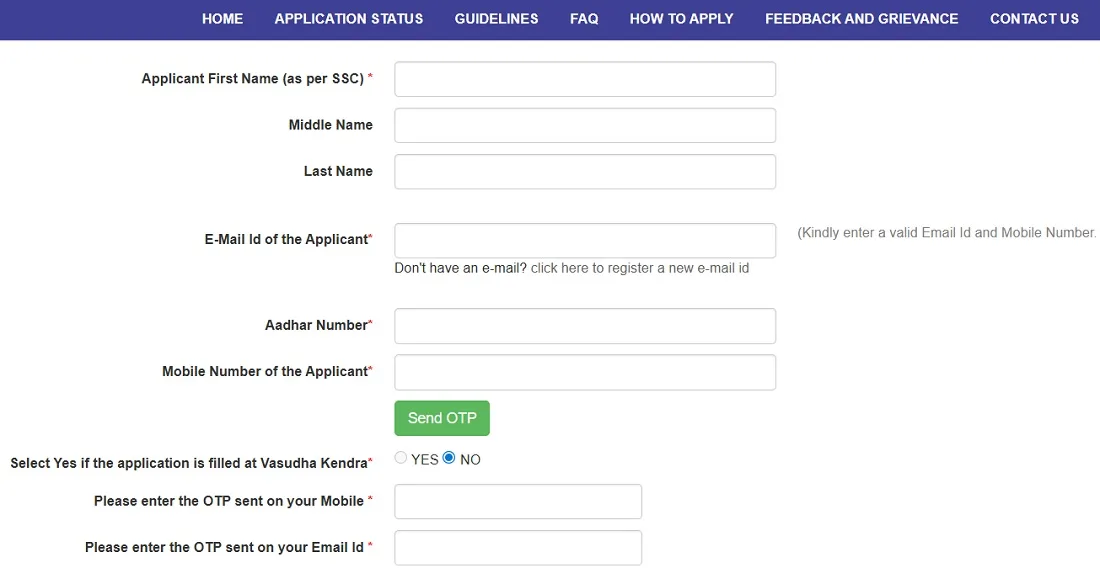Select NO for Vasudha Kendra

coord(449,458)
